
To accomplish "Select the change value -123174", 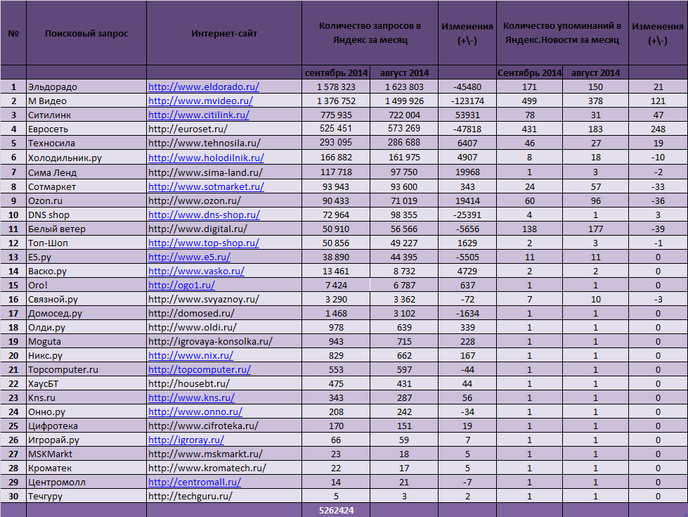I will (x=467, y=101).
